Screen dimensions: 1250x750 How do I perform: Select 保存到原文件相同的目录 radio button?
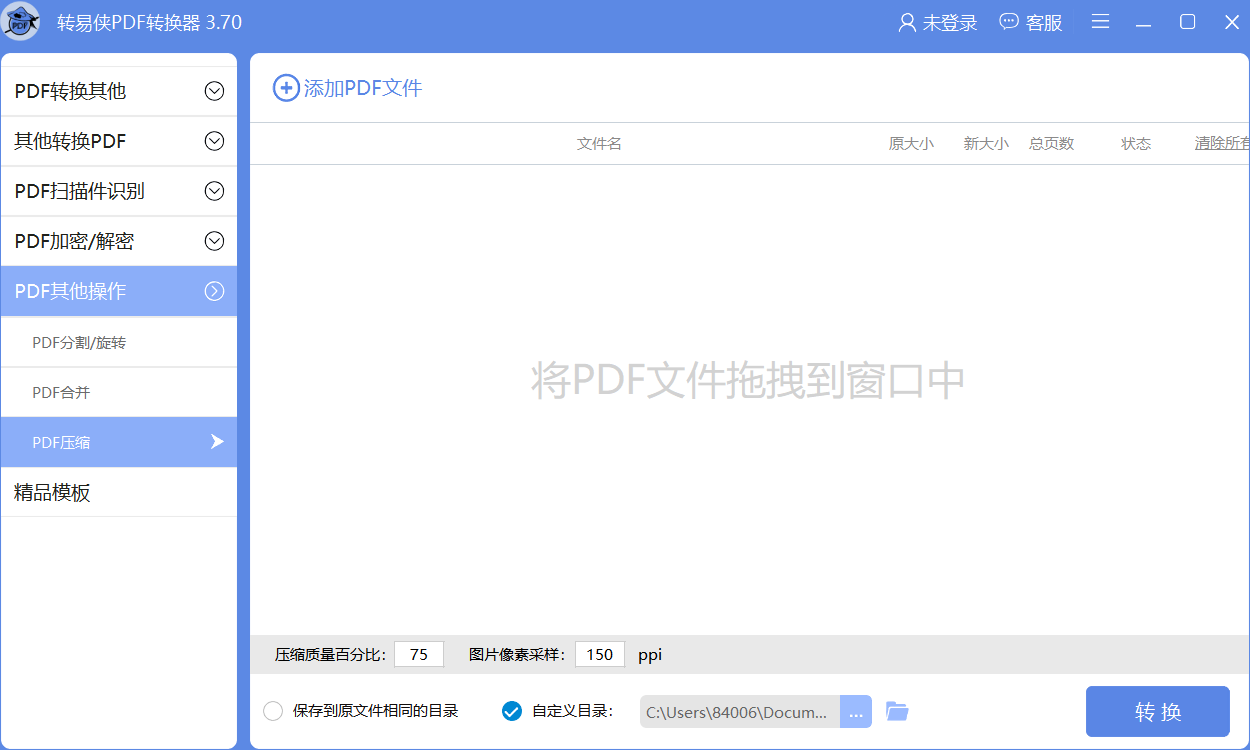(273, 711)
